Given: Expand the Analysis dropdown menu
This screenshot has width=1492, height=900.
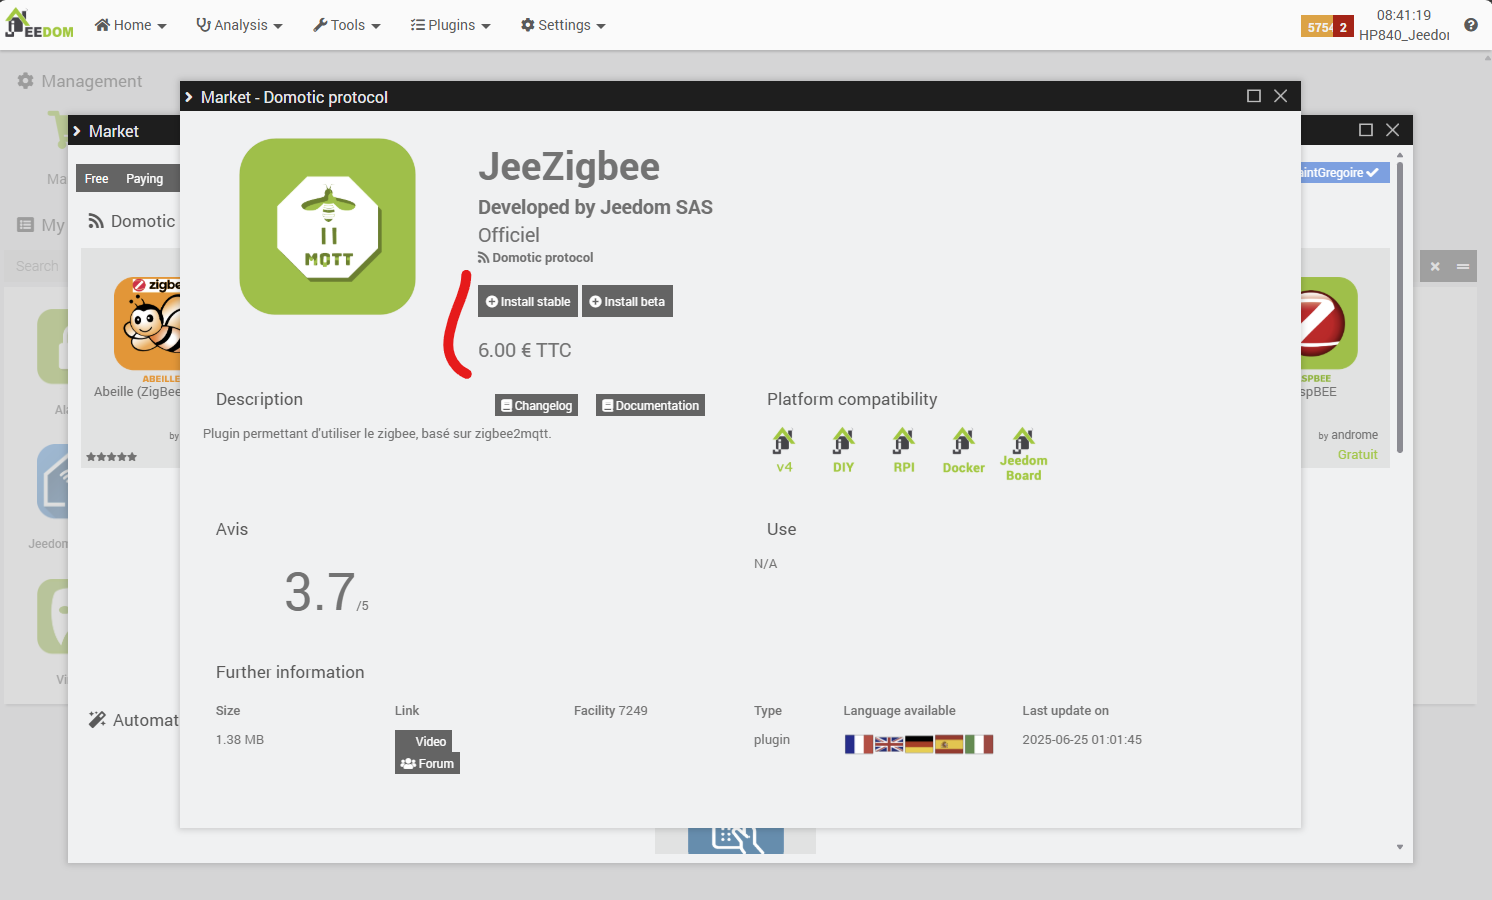Looking at the screenshot, I should click(x=240, y=25).
